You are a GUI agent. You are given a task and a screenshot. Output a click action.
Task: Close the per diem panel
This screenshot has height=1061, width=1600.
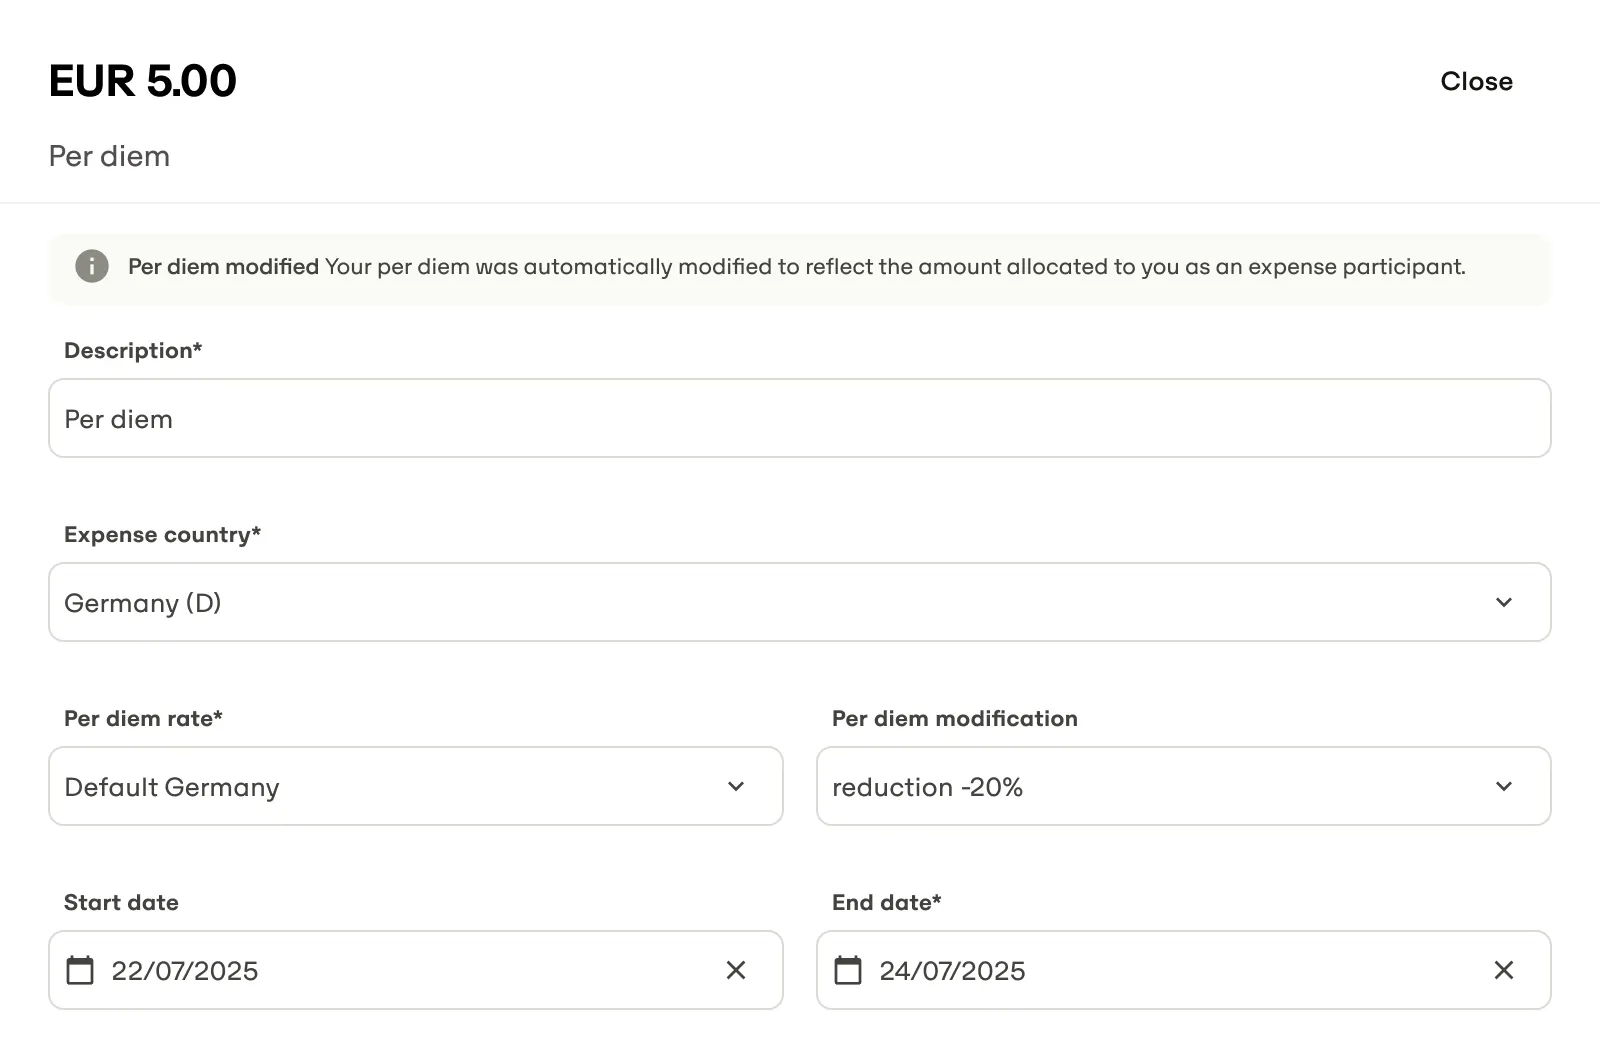click(x=1476, y=81)
